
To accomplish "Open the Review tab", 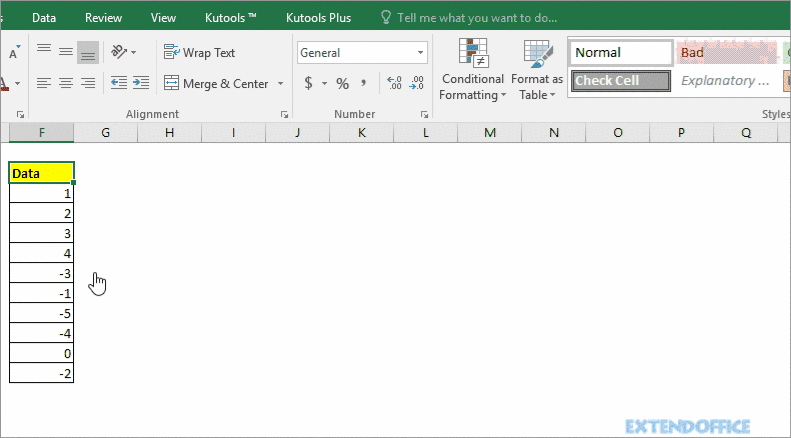I will (103, 18).
